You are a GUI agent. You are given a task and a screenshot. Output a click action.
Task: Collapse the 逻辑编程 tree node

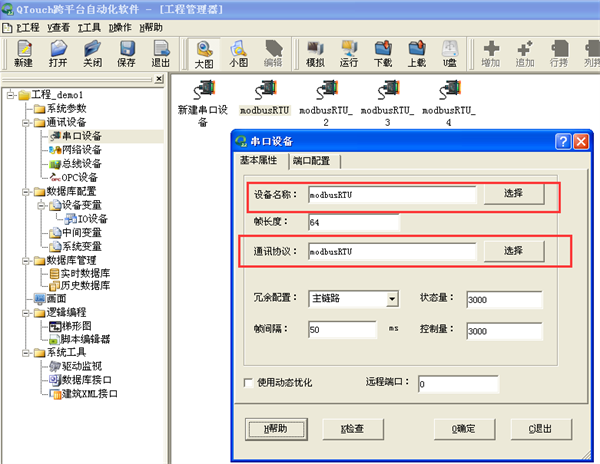point(26,313)
